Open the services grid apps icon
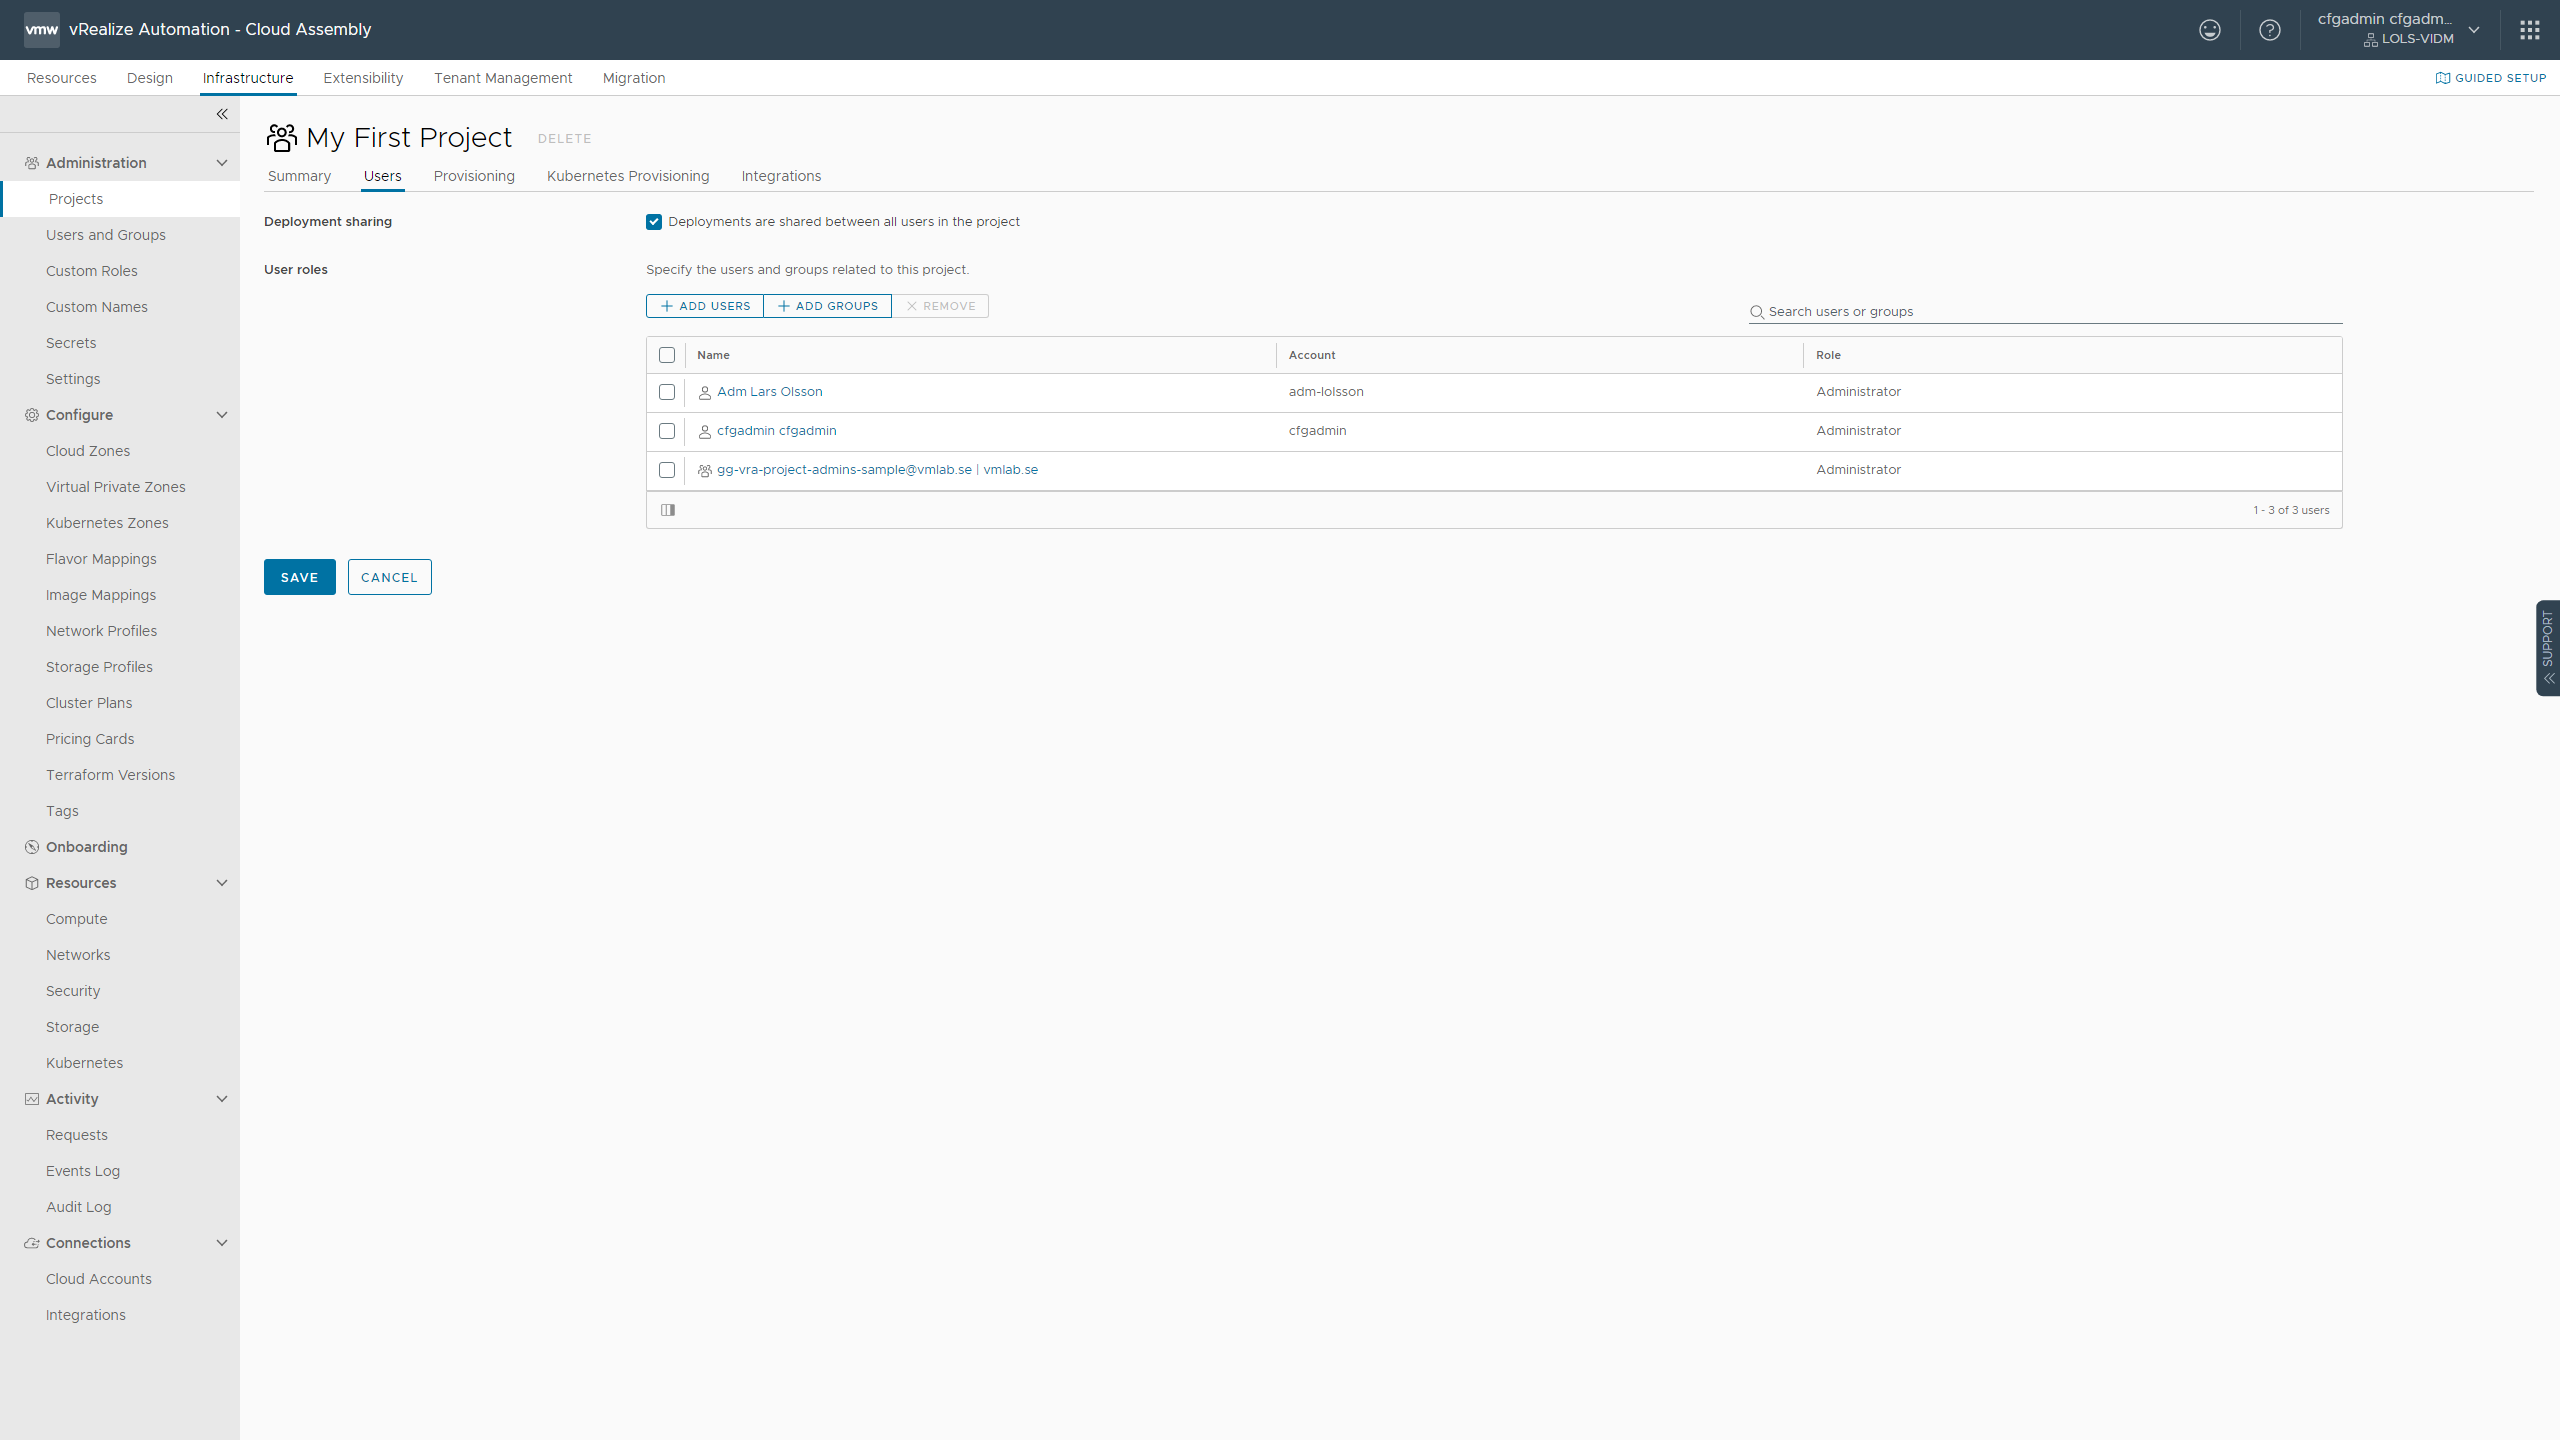This screenshot has width=2560, height=1440. (x=2530, y=30)
